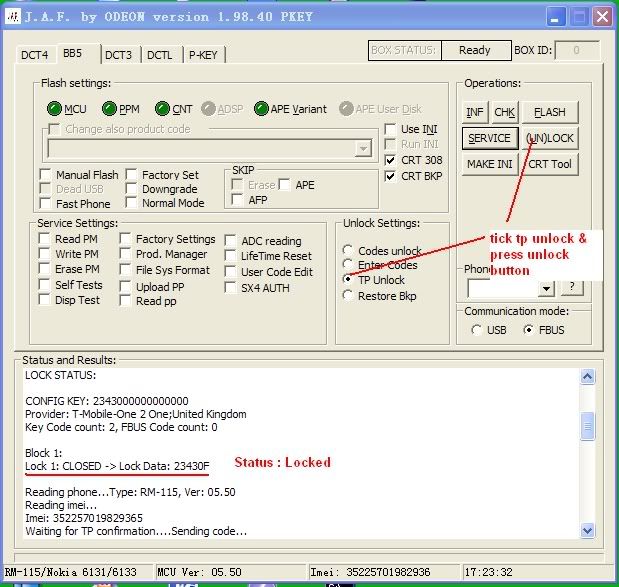619x587 pixels.
Task: Tick the Prod. Manager checkbox
Action: tap(125, 253)
